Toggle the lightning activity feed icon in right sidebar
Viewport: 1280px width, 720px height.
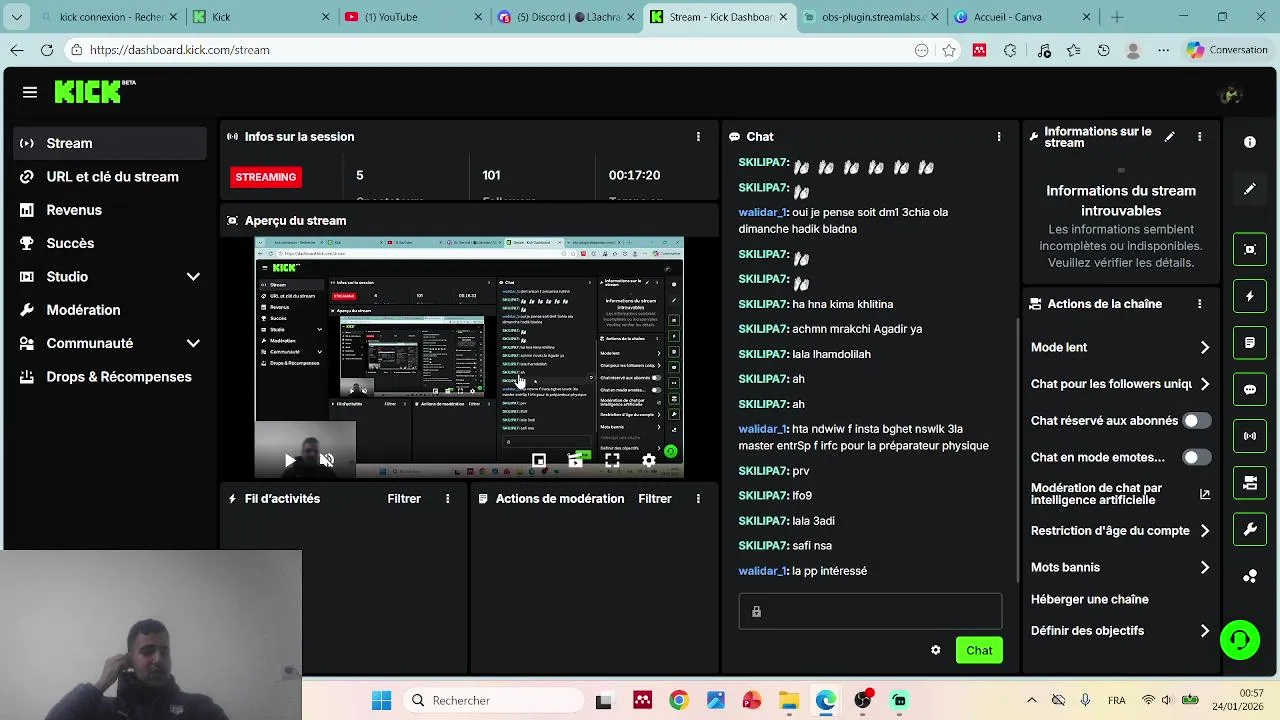[x=1250, y=296]
